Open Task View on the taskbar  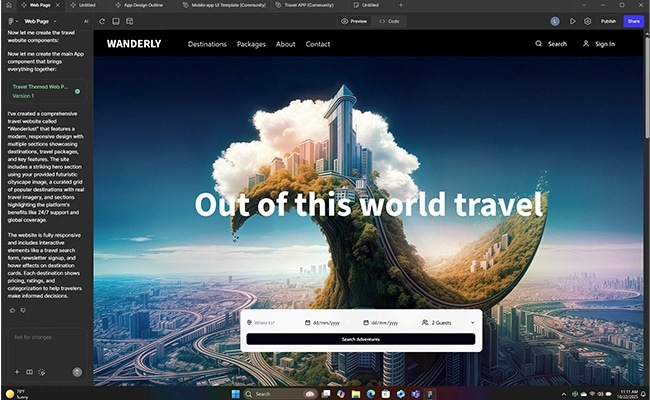point(326,394)
